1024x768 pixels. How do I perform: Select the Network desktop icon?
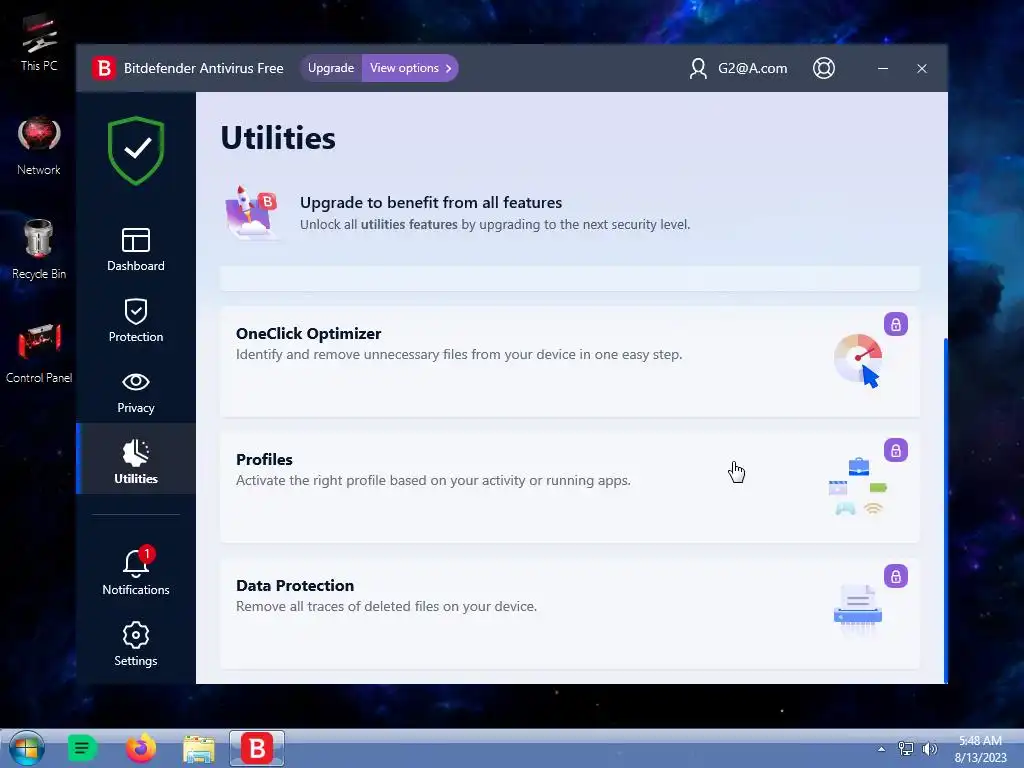click(x=39, y=145)
